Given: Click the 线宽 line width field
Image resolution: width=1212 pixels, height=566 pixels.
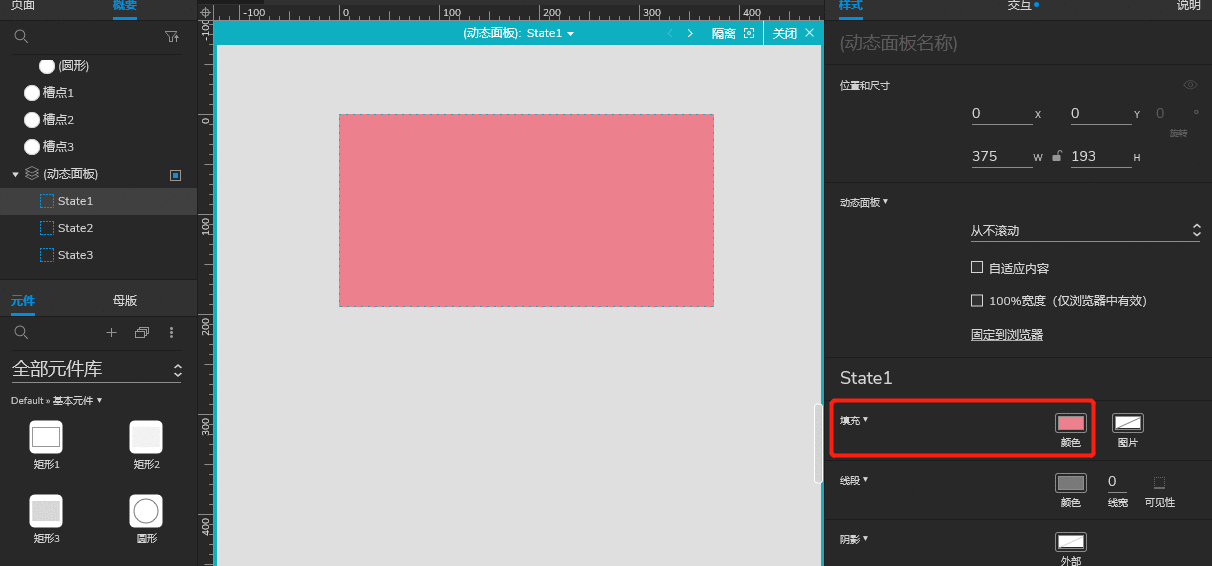Looking at the screenshot, I should pos(1118,482).
